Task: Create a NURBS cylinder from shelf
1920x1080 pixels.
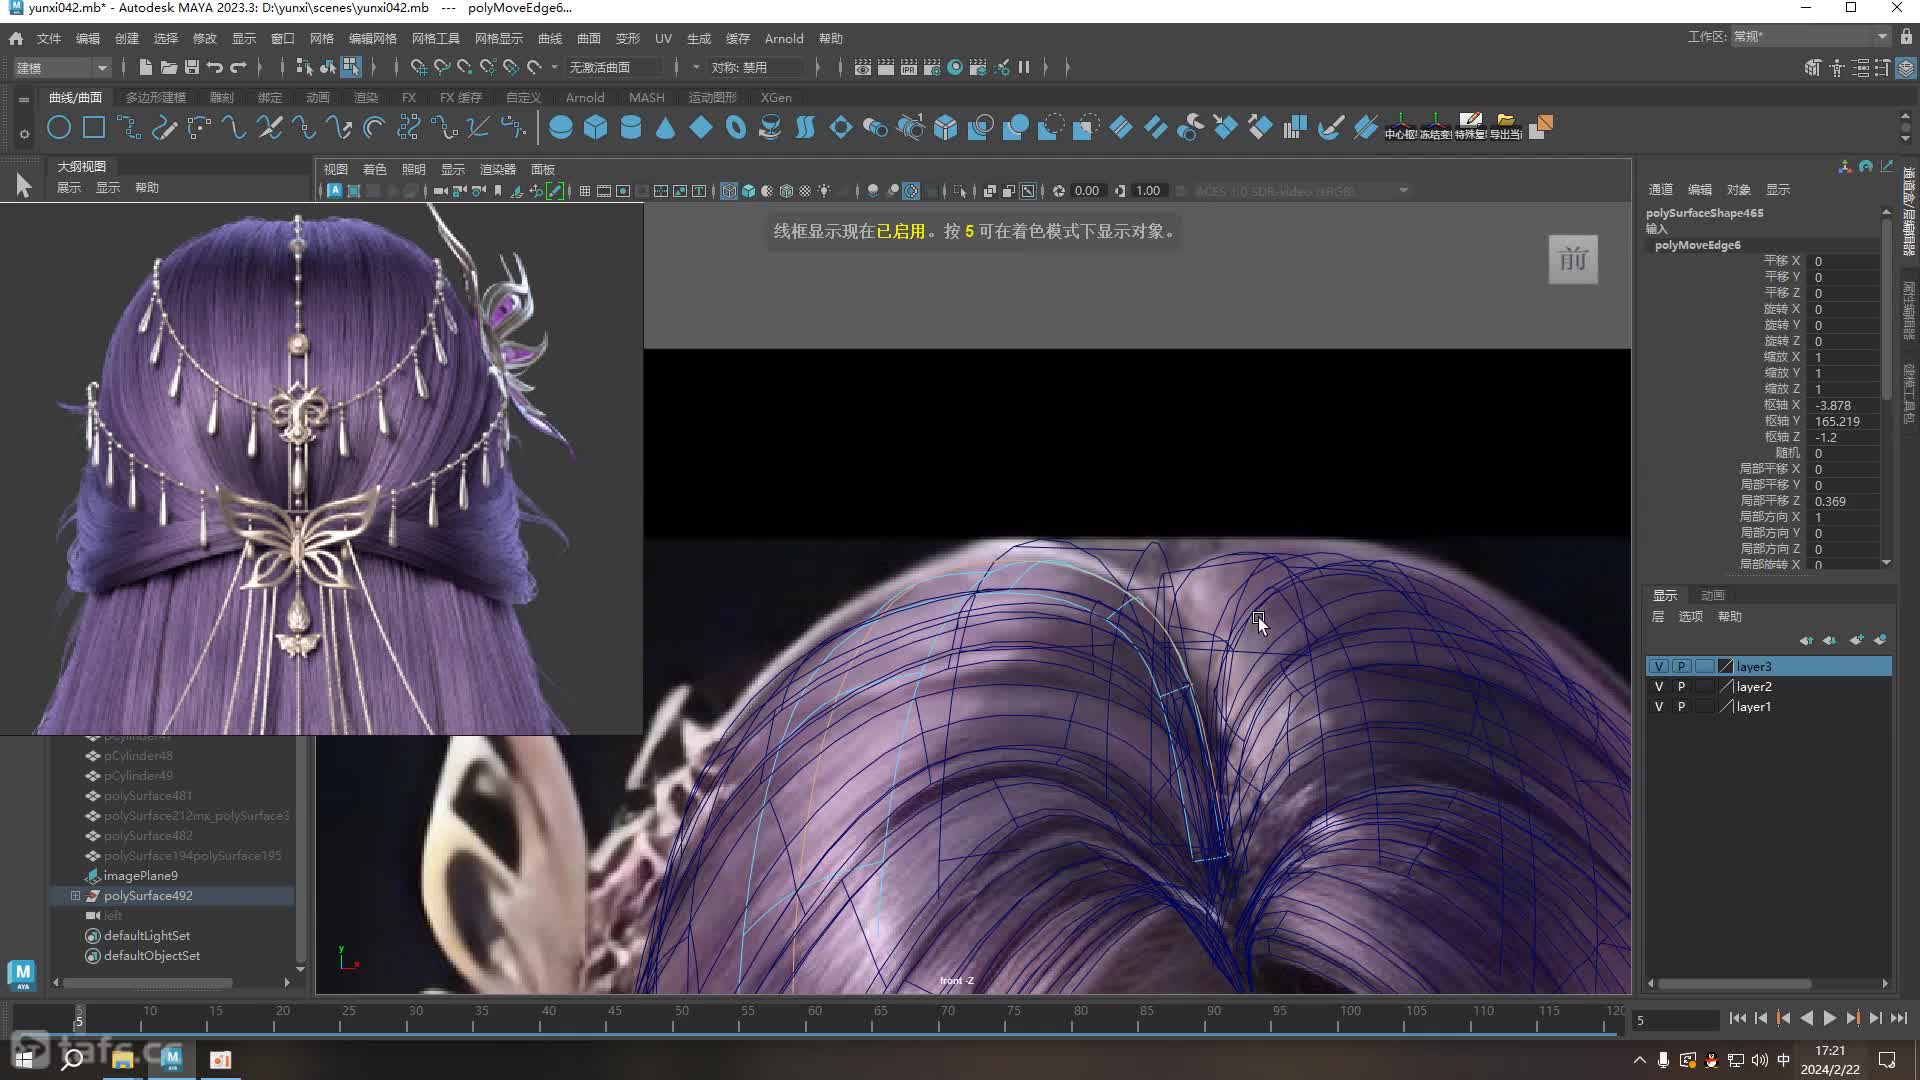Action: pyautogui.click(x=631, y=127)
